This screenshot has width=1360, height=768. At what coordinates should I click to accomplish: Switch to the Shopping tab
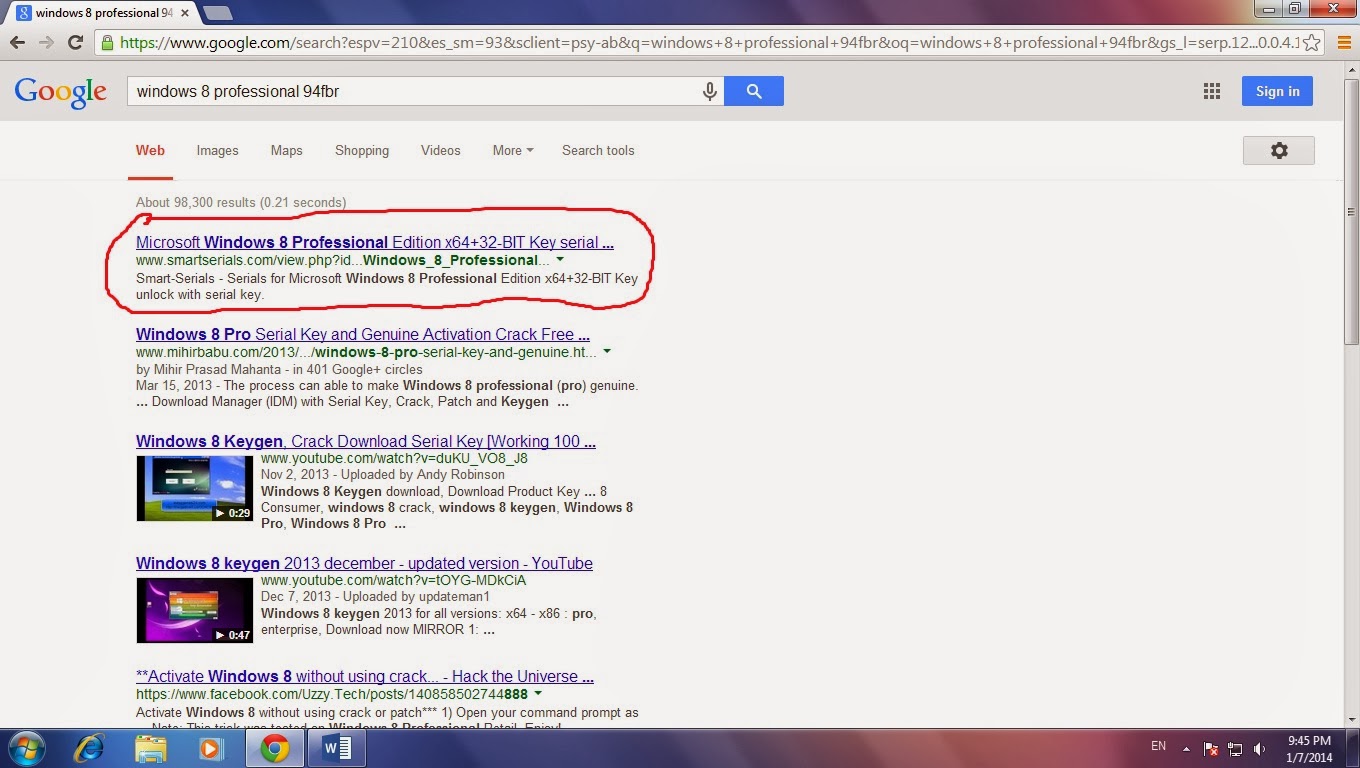[362, 150]
